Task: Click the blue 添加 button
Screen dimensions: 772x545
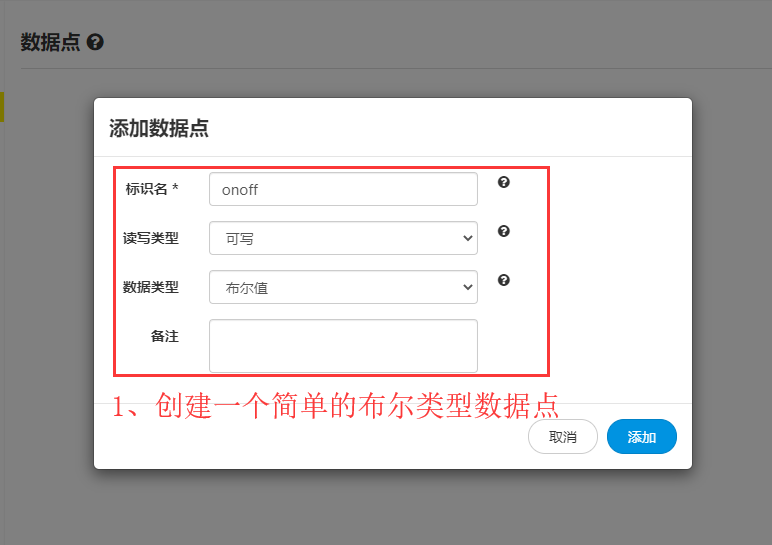Action: (641, 437)
